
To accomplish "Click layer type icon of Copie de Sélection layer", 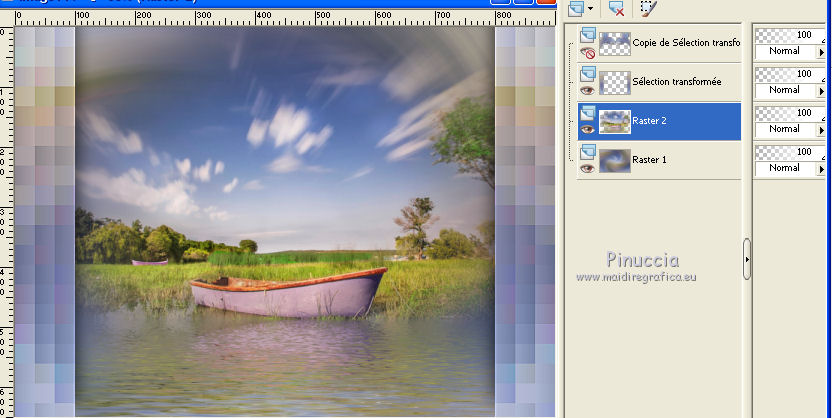I will (x=587, y=35).
